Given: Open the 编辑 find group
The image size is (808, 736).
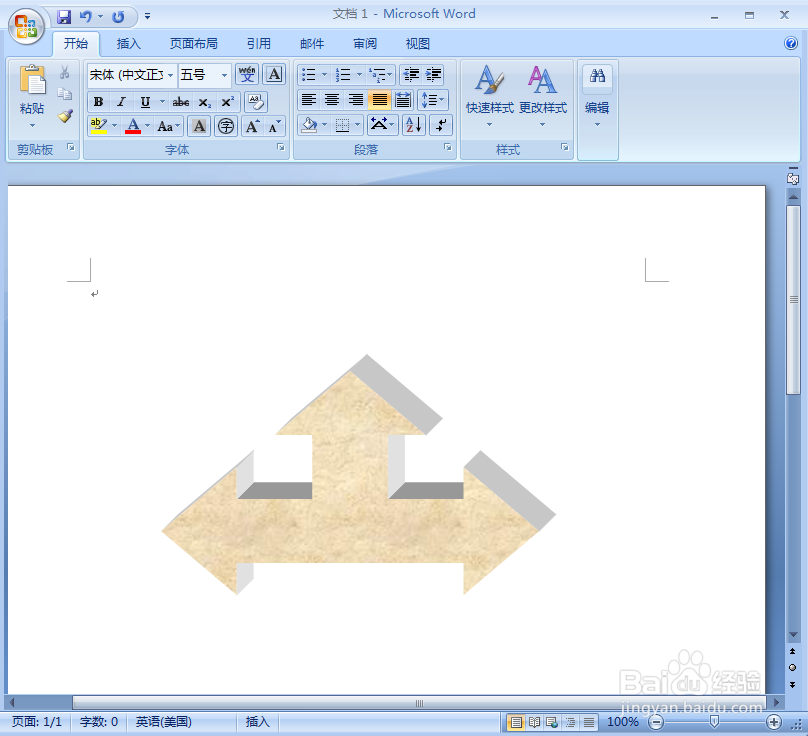Looking at the screenshot, I should pos(597,96).
